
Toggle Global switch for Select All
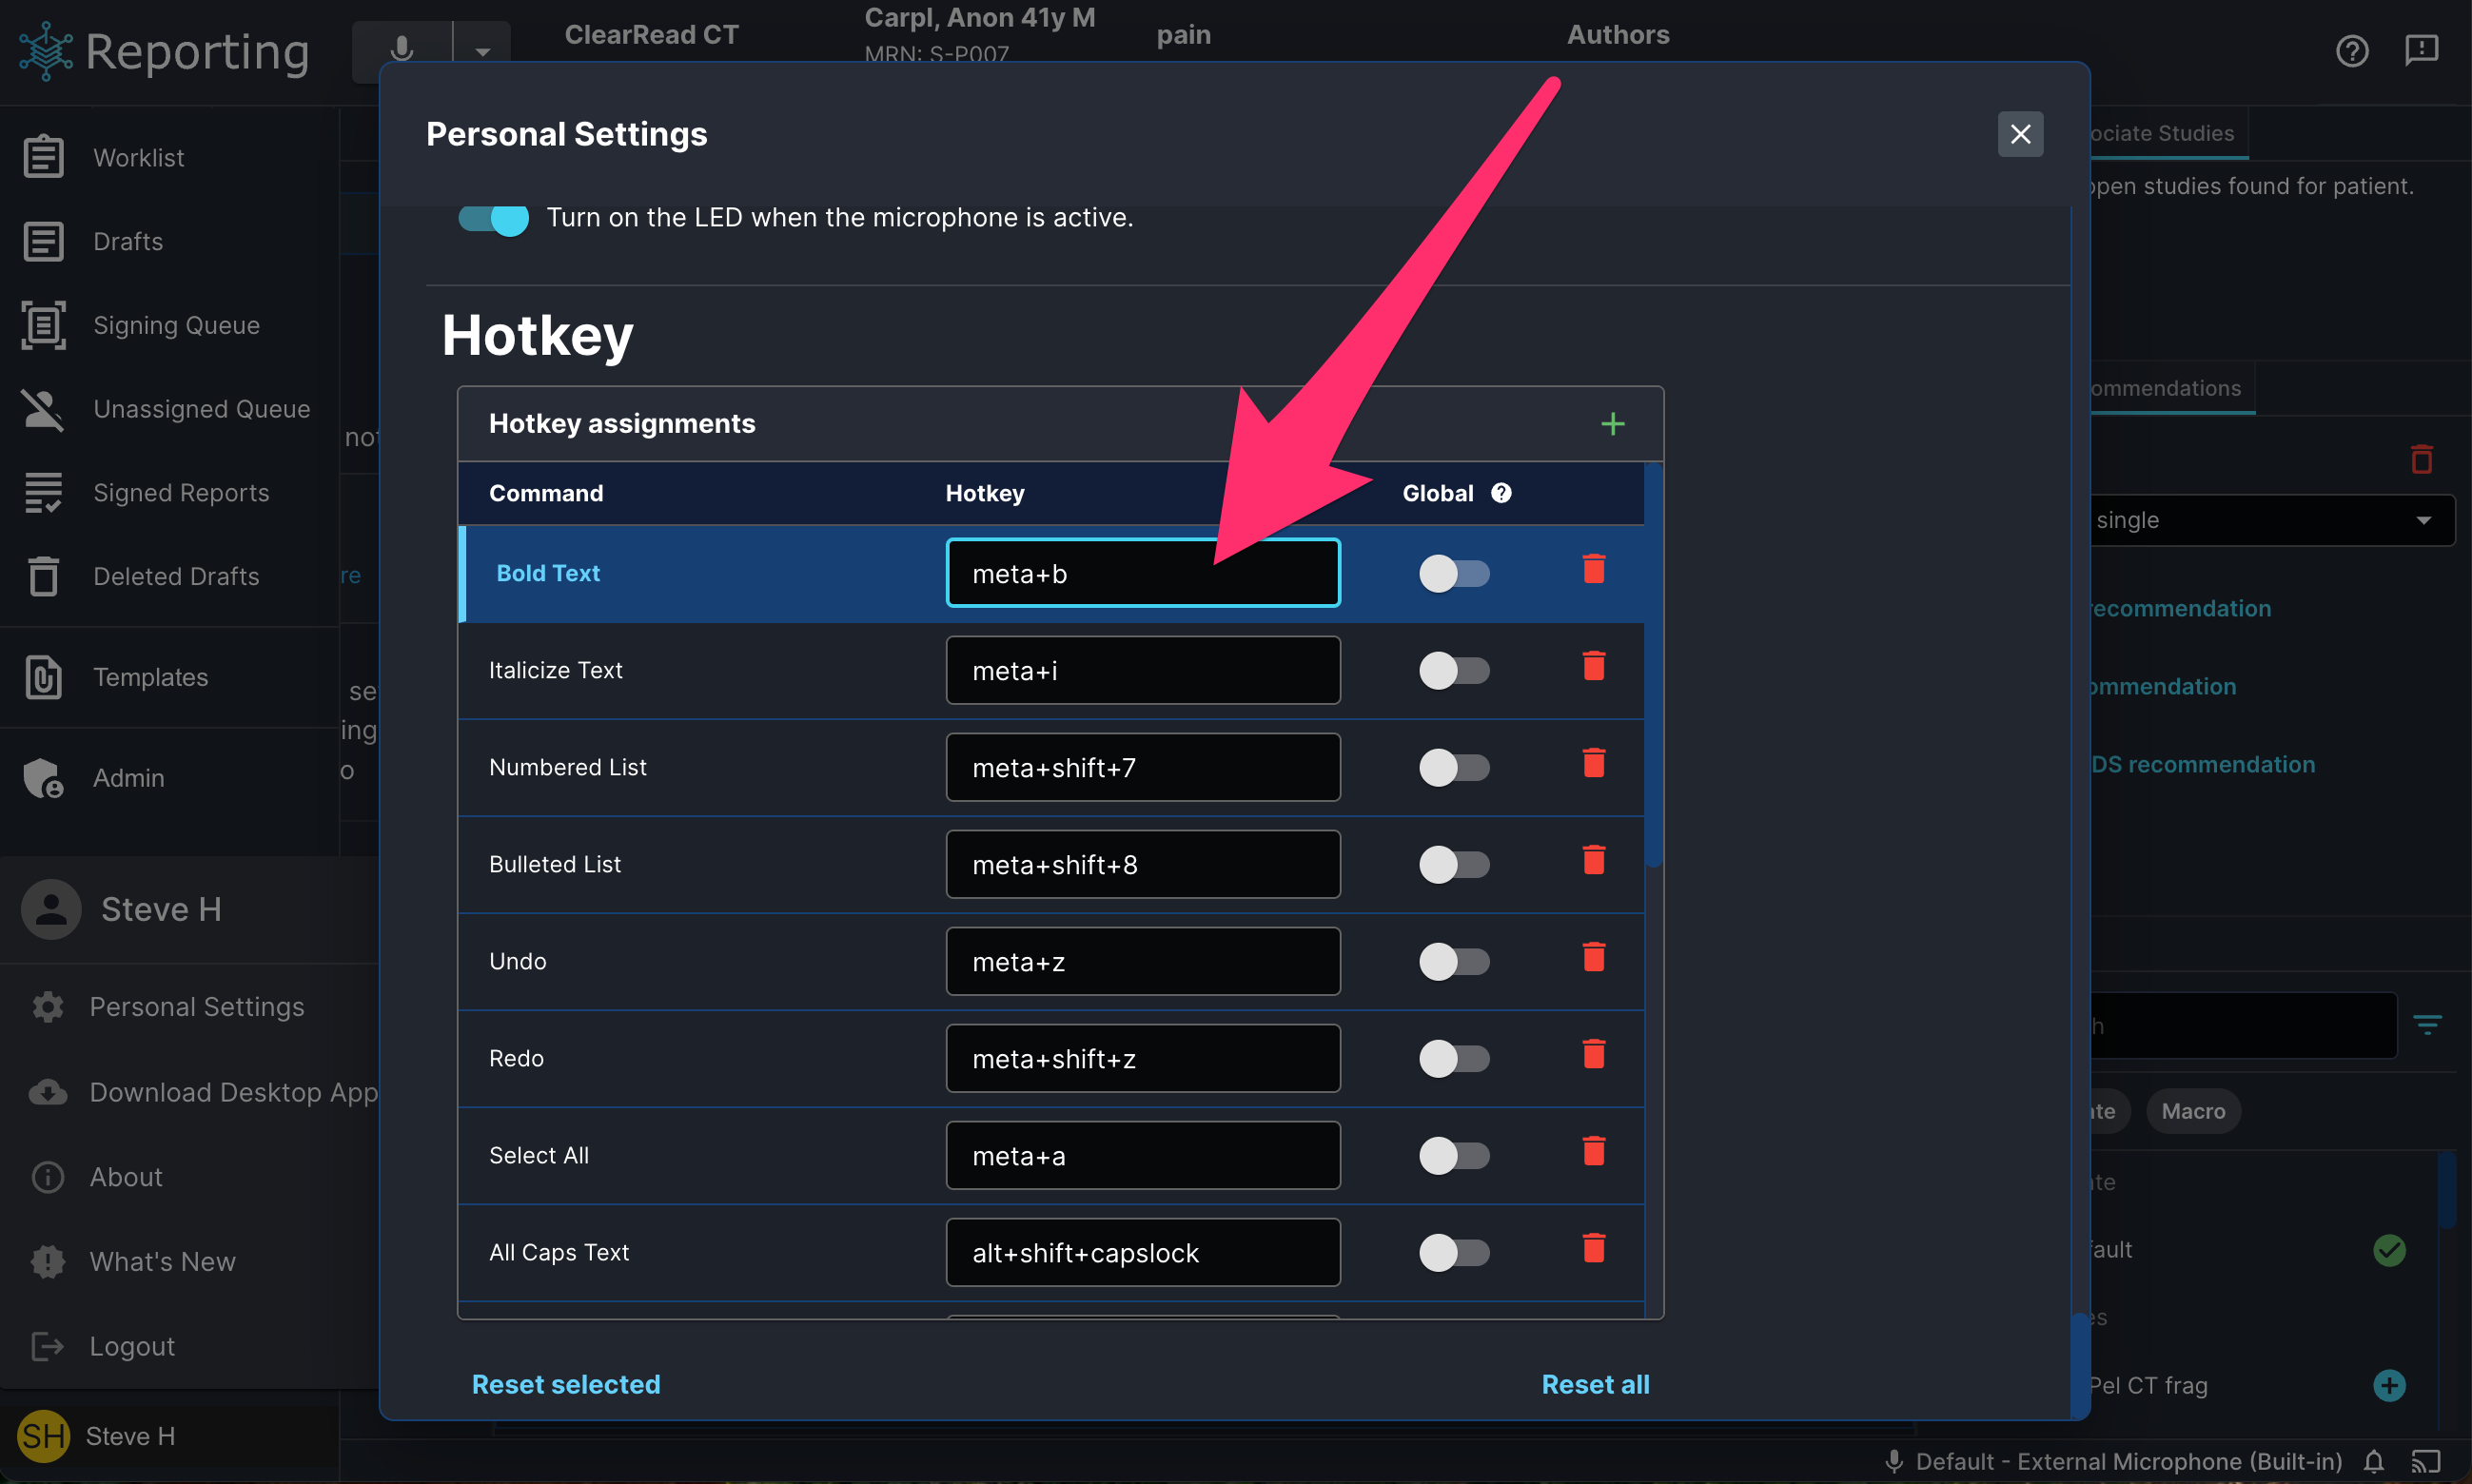tap(1454, 1155)
